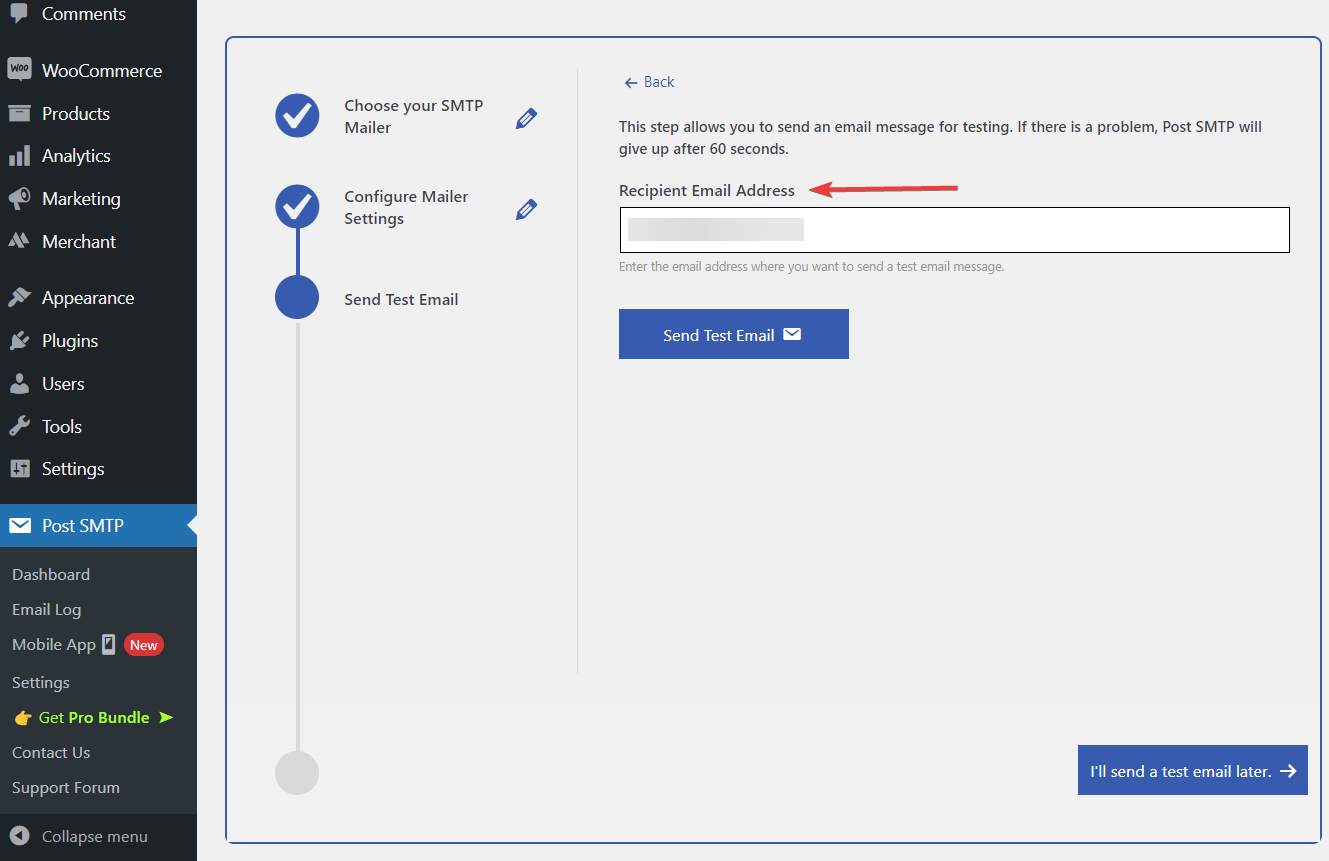Open the Mobile App submenu
This screenshot has width=1329, height=861.
(x=54, y=645)
